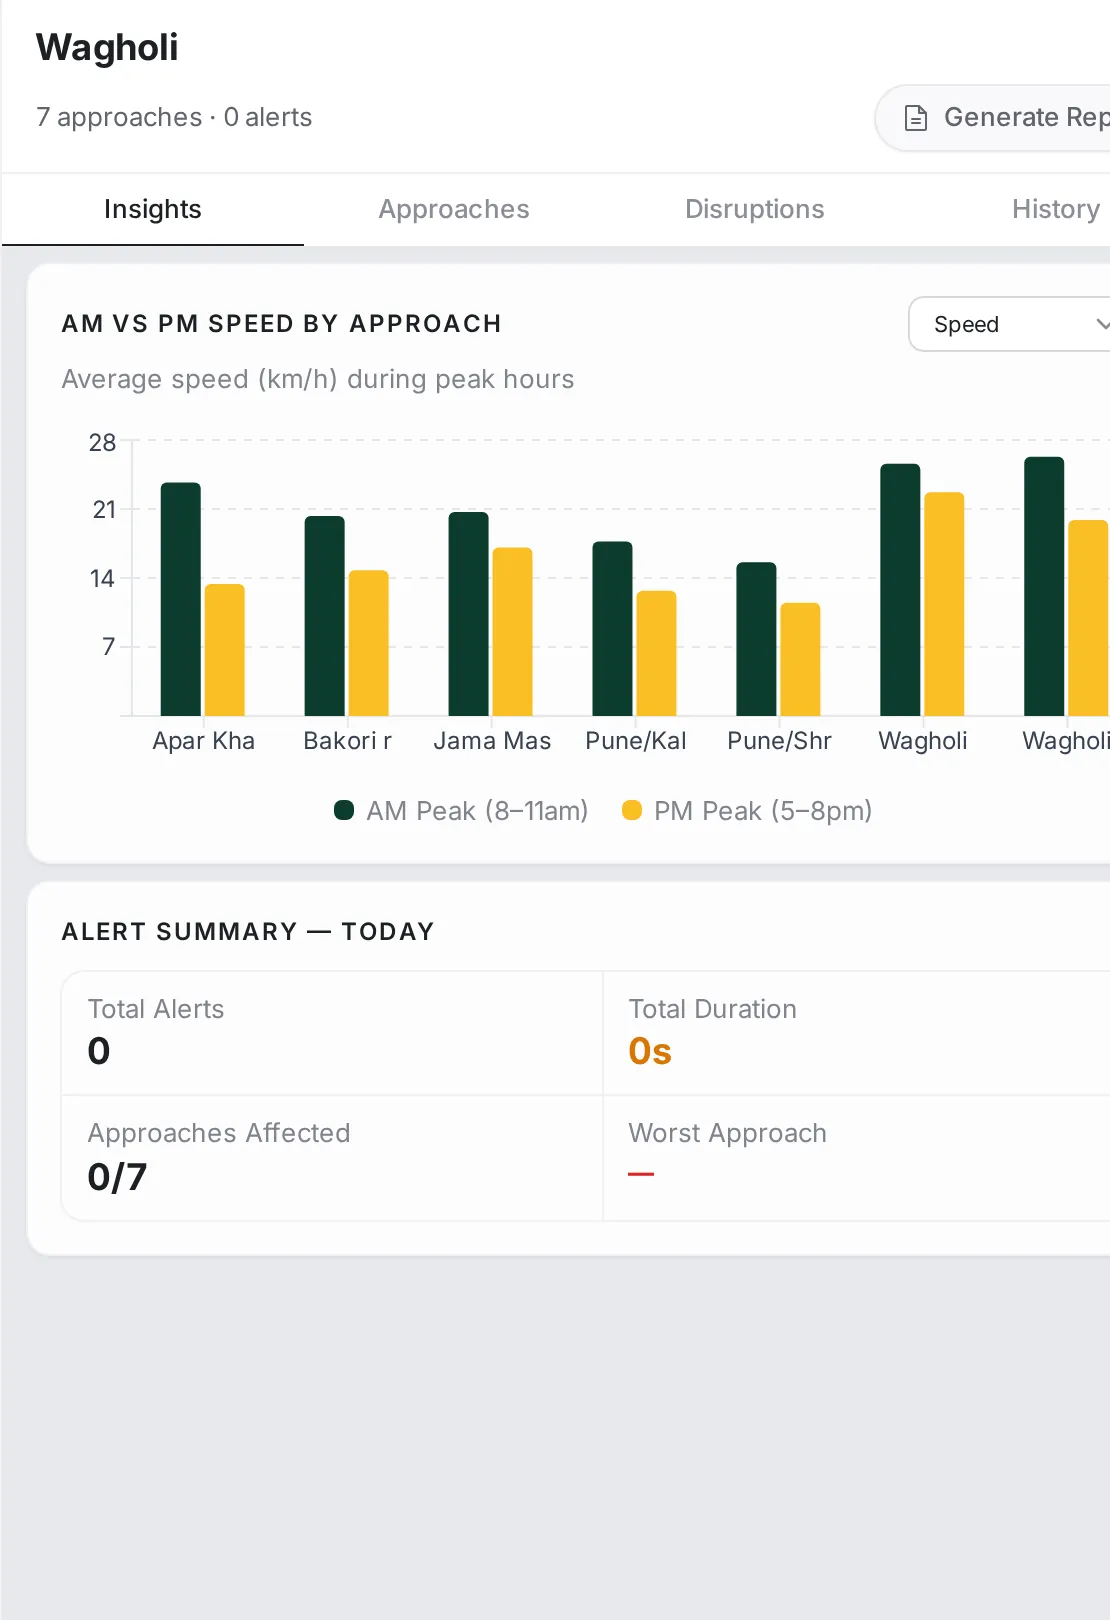Click the Total Alerts label
This screenshot has width=1110, height=1620.
(156, 1009)
